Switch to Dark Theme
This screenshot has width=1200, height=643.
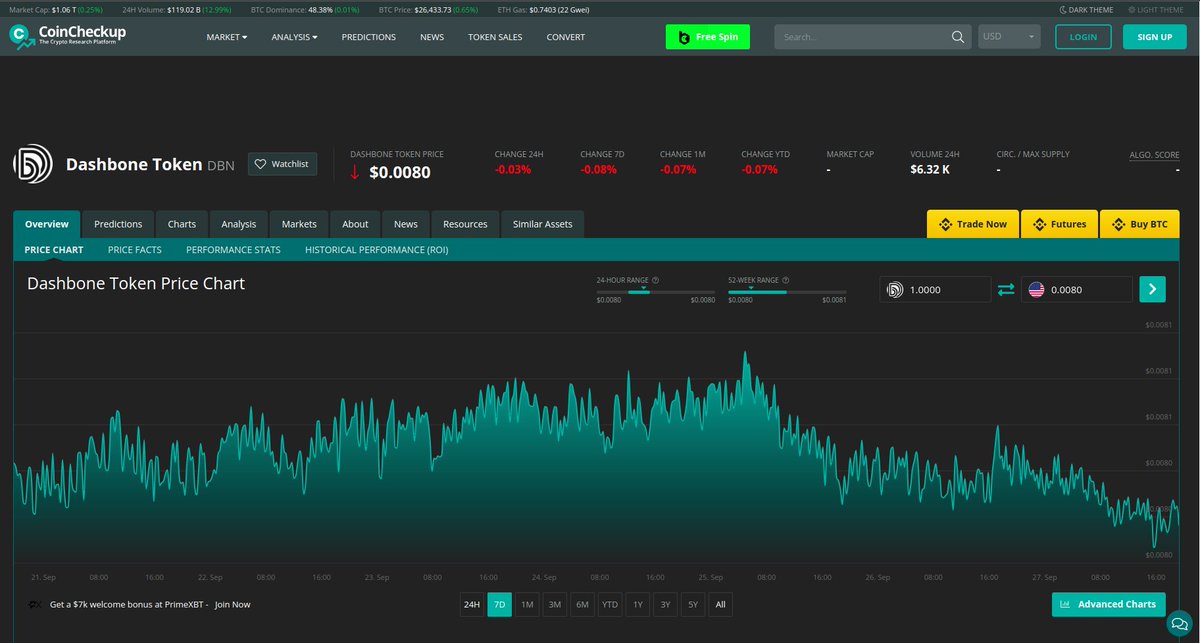pyautogui.click(x=1085, y=10)
